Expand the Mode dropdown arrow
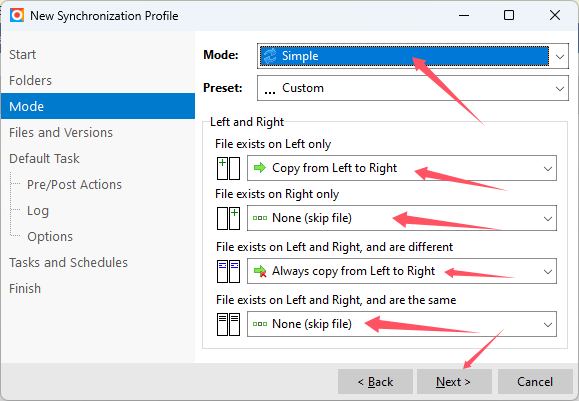Viewport: 579px width, 401px height. pos(559,56)
